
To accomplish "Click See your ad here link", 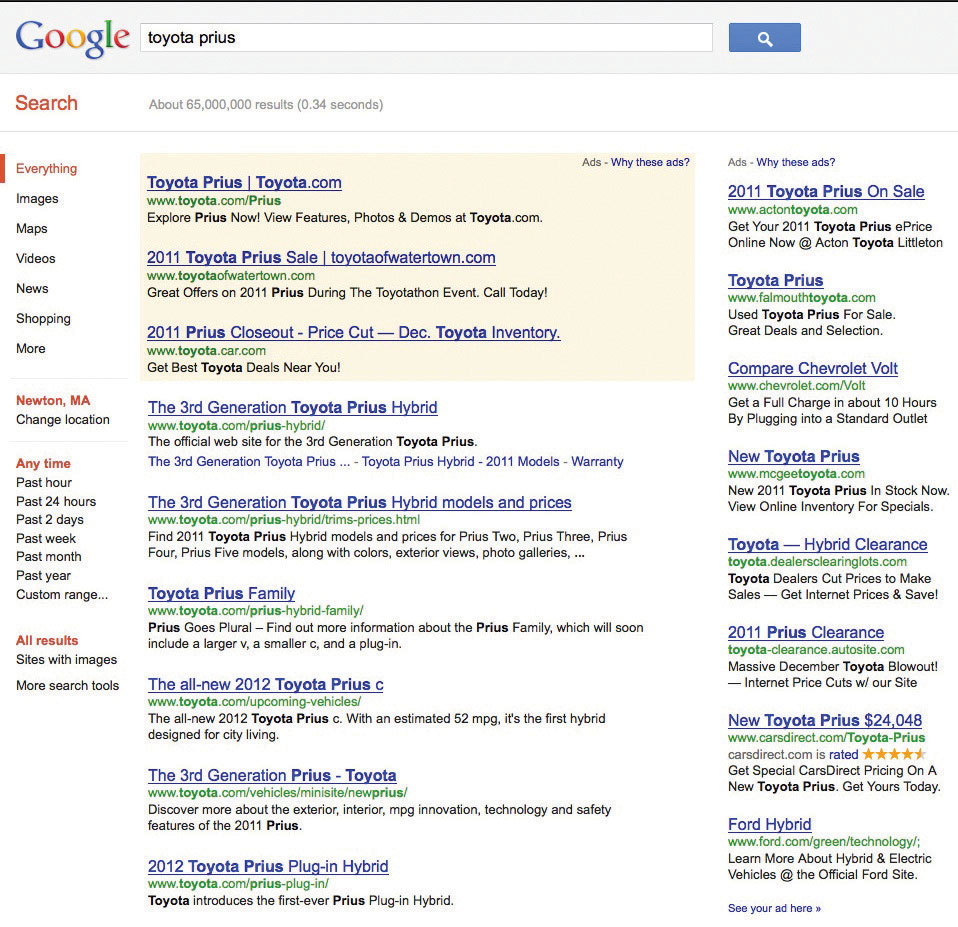I will pos(774,909).
